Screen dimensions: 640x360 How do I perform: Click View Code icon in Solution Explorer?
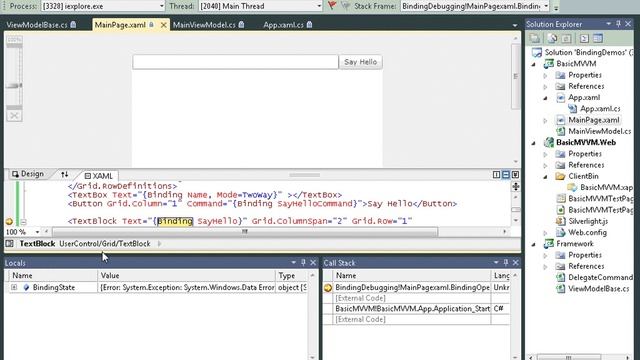(584, 38)
